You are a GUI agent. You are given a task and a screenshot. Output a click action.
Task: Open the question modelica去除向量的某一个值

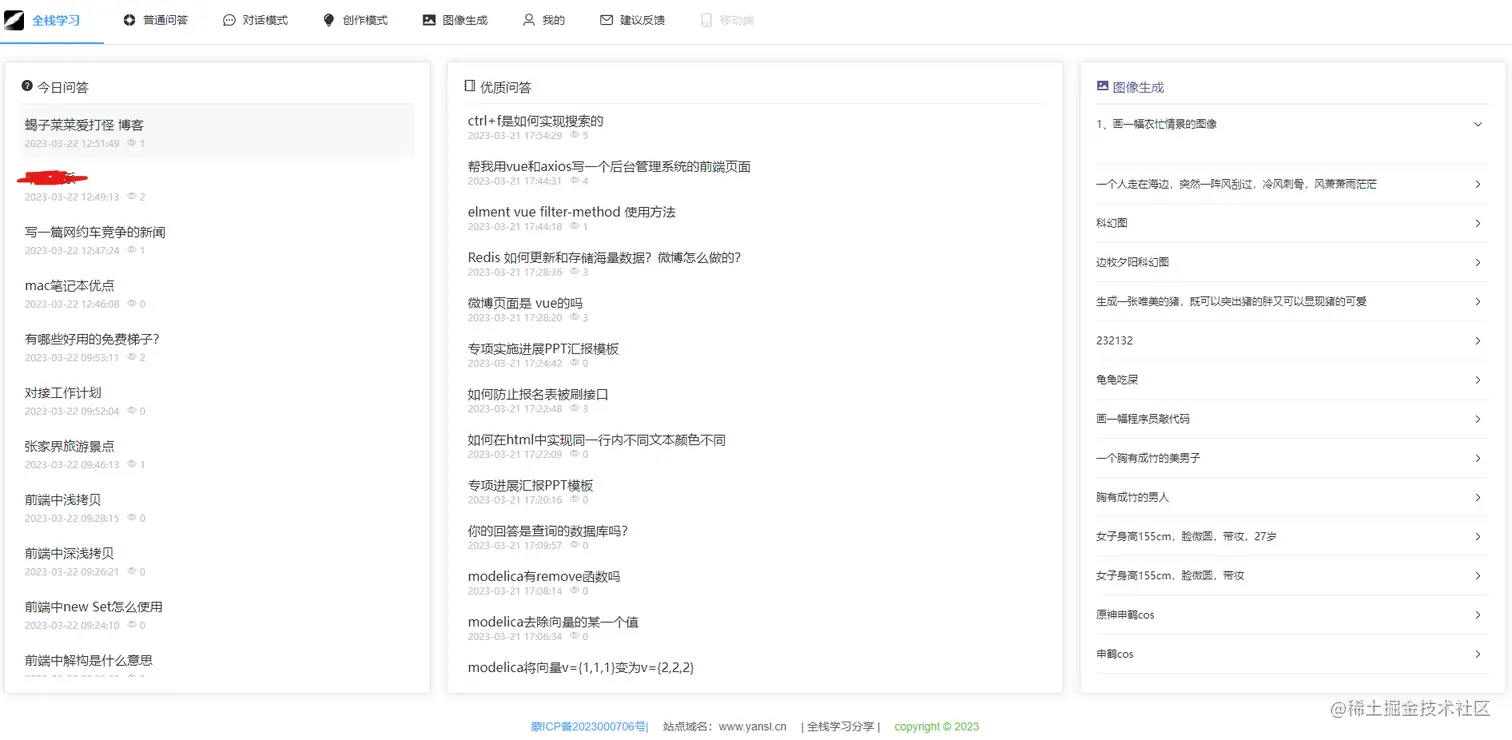pyautogui.click(x=553, y=622)
